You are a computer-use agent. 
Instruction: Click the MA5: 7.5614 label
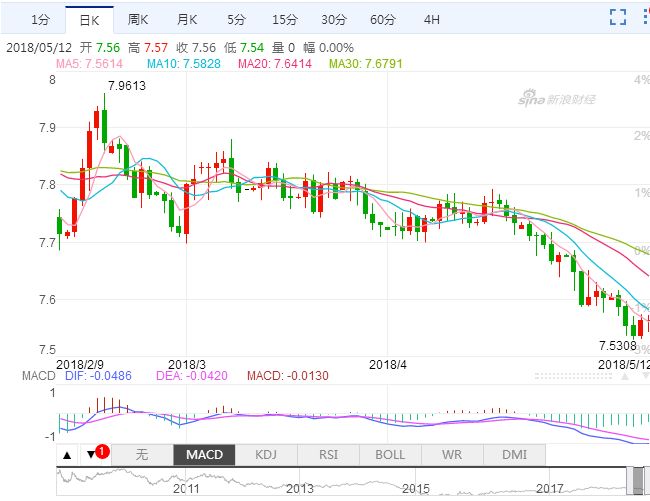[x=89, y=64]
